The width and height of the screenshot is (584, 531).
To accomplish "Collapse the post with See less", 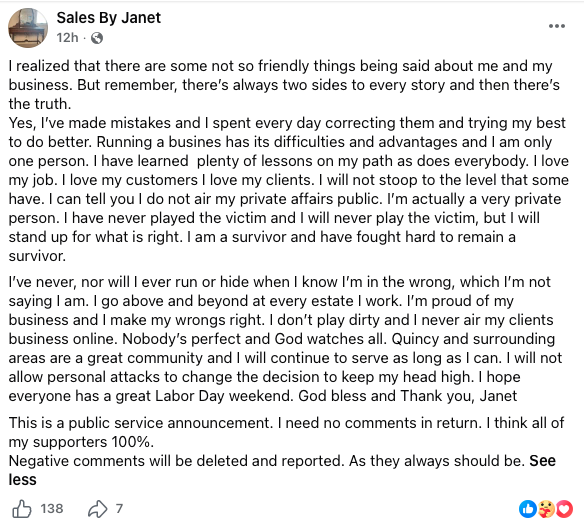I will click(x=282, y=470).
